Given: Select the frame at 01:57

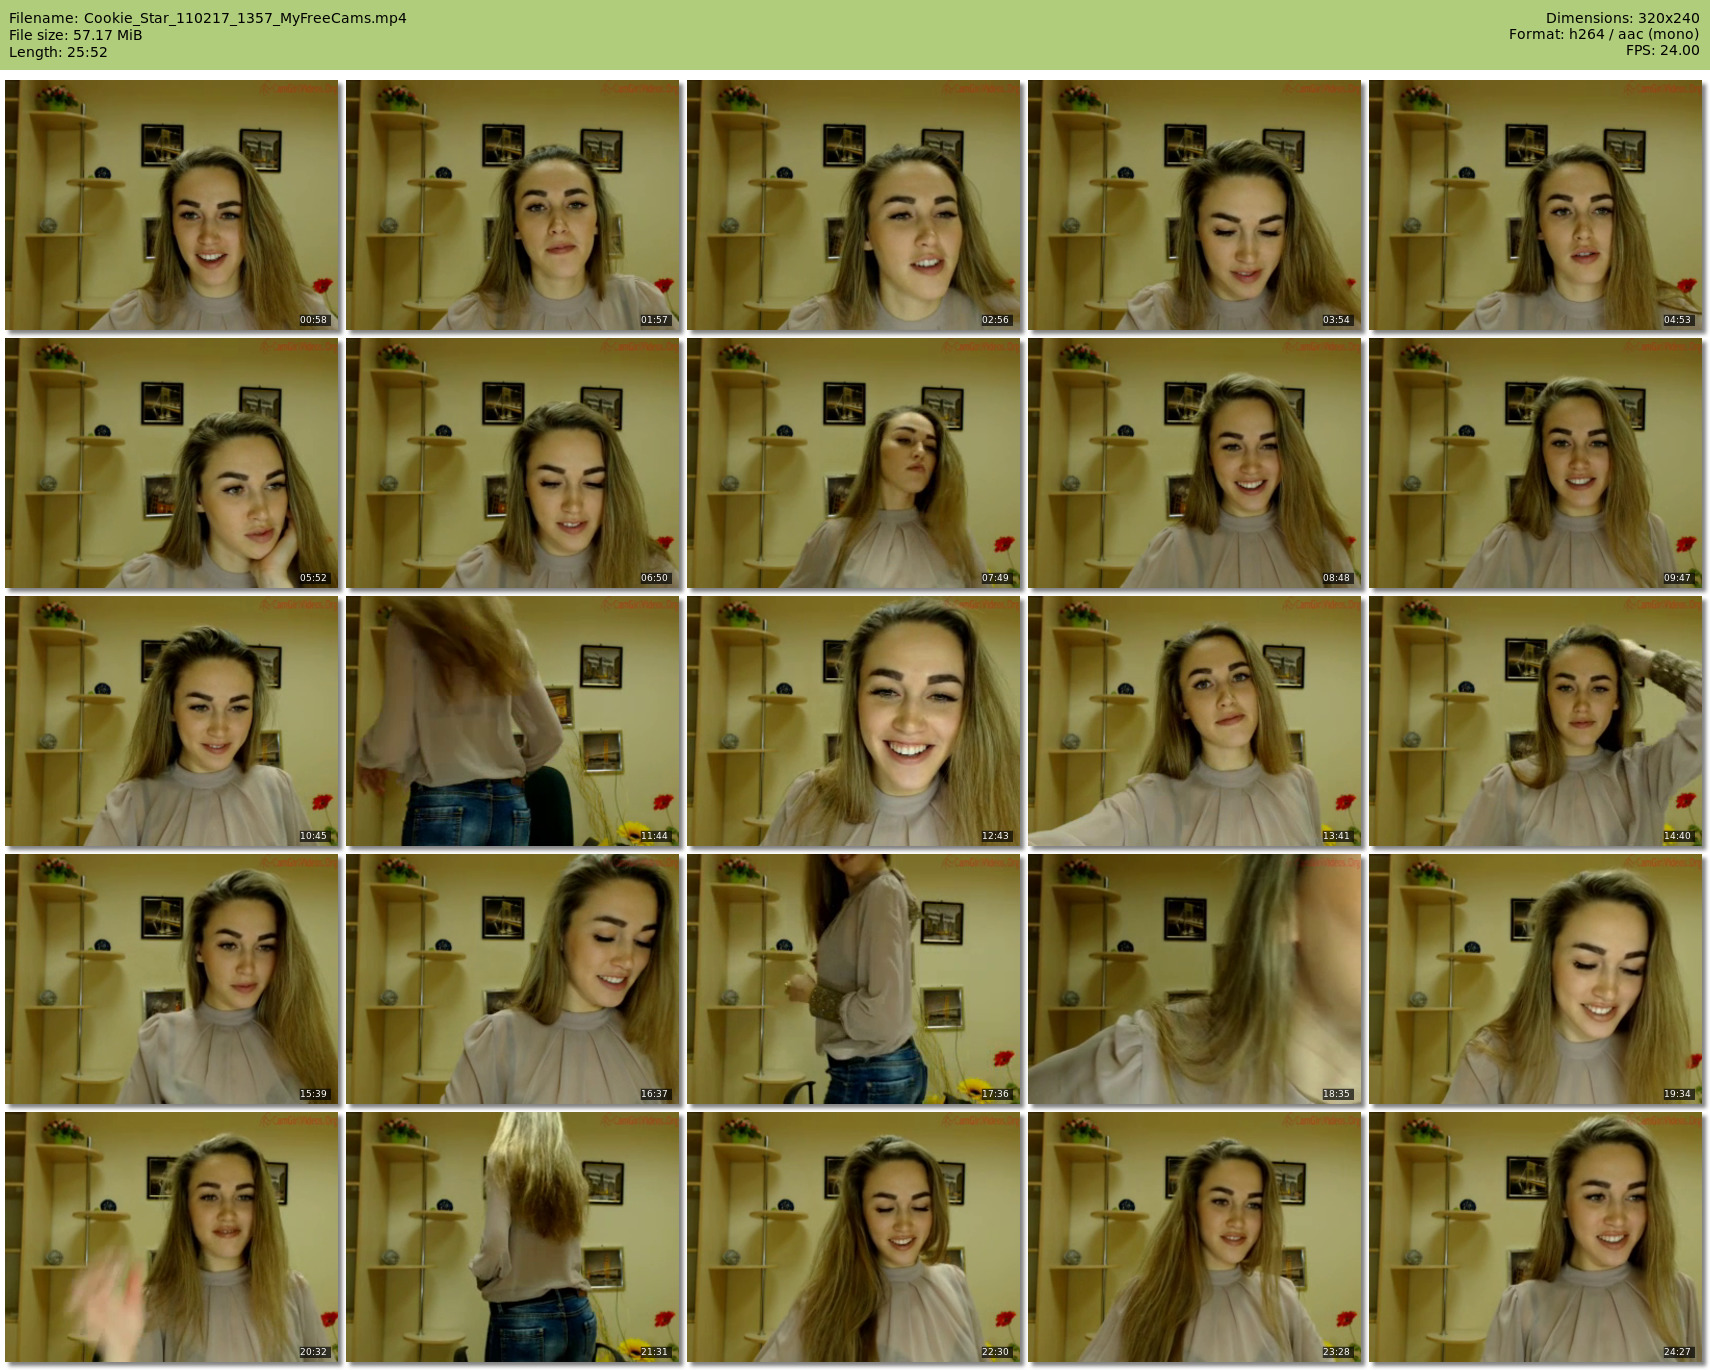Looking at the screenshot, I should (x=513, y=205).
